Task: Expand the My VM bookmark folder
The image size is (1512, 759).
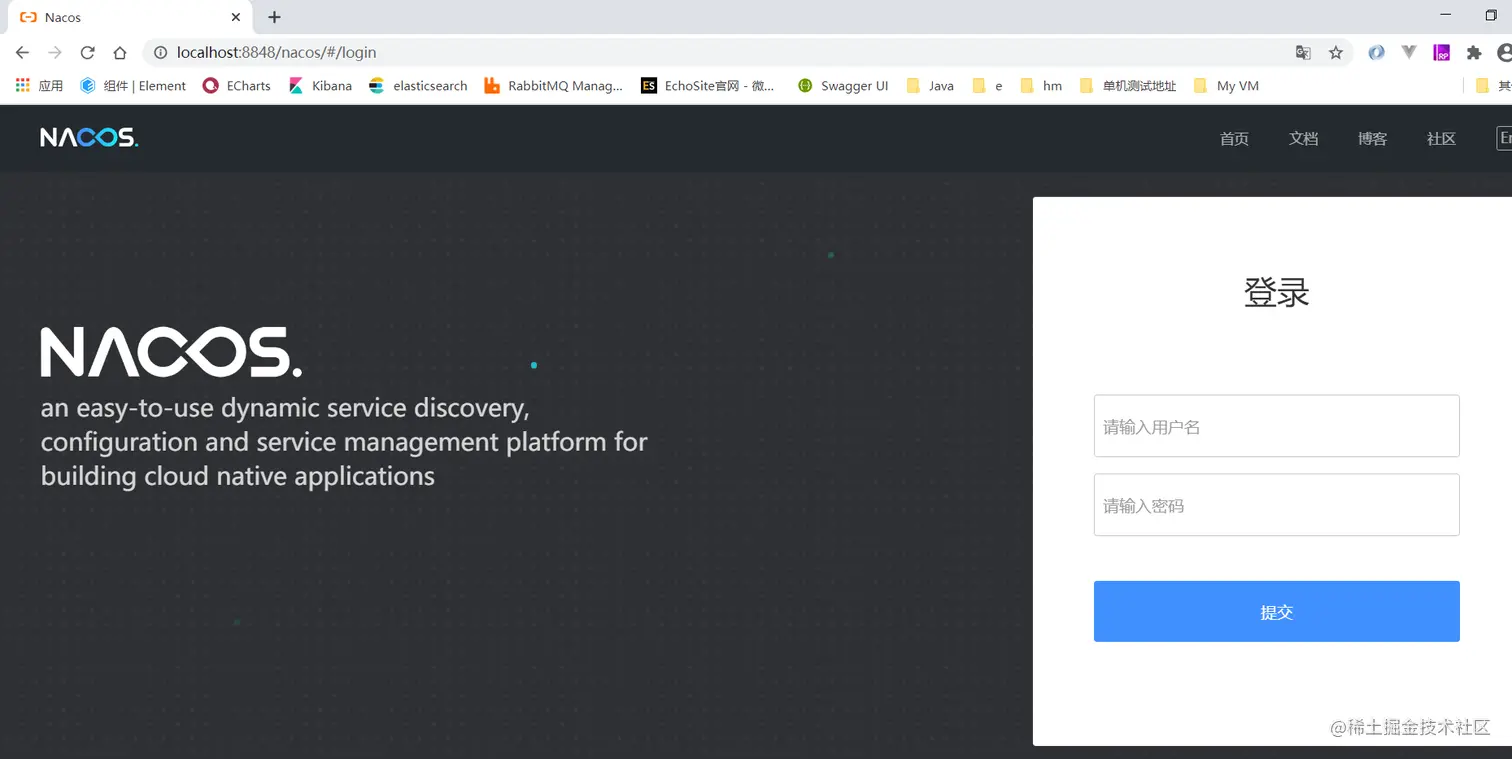Action: (x=1226, y=86)
